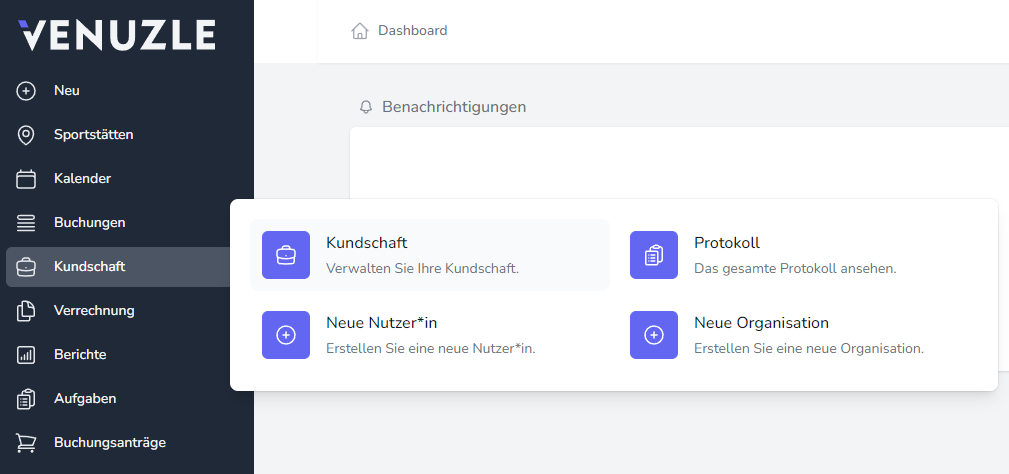Click the plus icon beside Neu
The width and height of the screenshot is (1009, 474).
pyautogui.click(x=27, y=91)
